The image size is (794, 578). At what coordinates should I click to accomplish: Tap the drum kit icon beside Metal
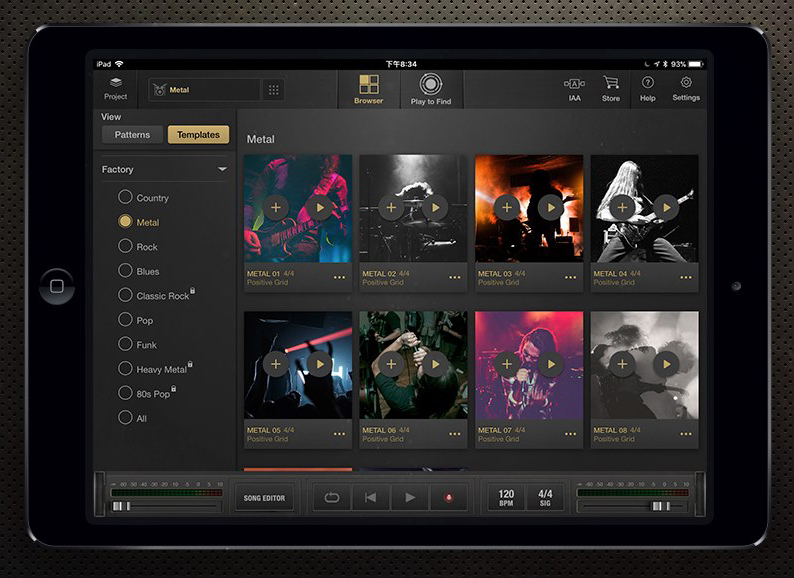[160, 90]
